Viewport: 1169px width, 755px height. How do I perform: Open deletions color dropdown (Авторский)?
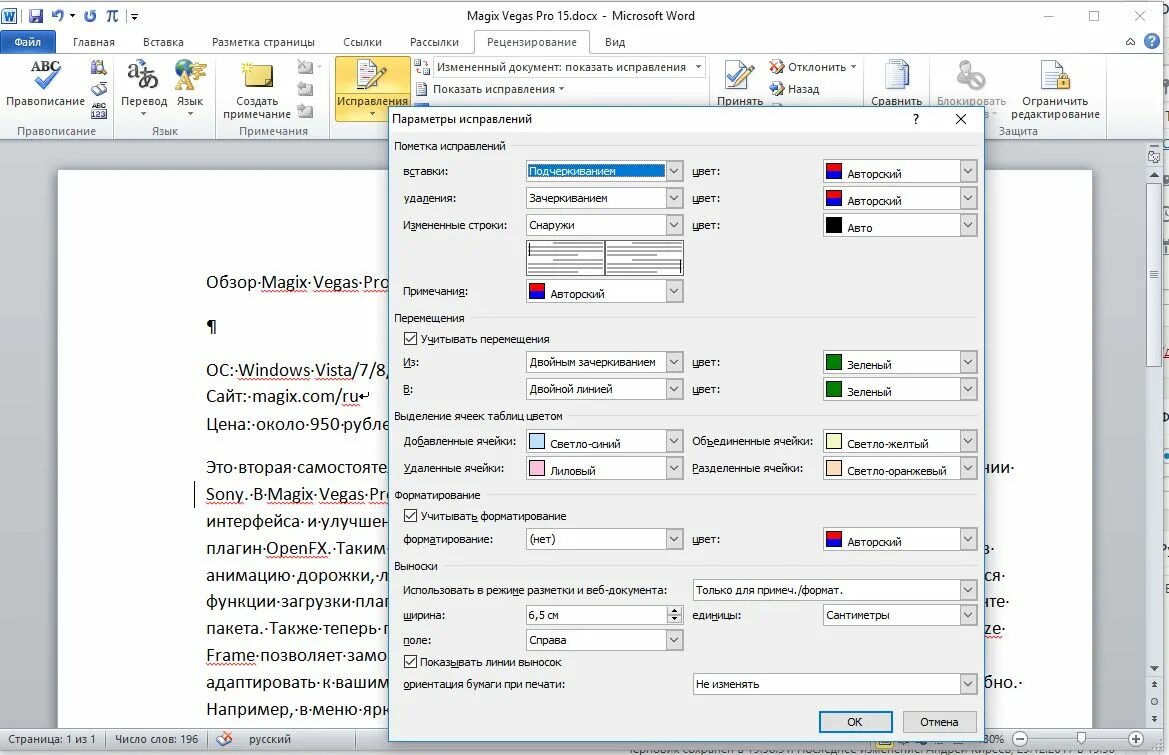click(900, 198)
